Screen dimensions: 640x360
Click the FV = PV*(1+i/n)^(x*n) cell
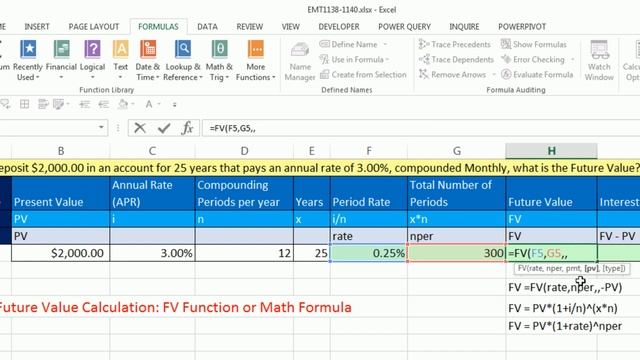(563, 309)
